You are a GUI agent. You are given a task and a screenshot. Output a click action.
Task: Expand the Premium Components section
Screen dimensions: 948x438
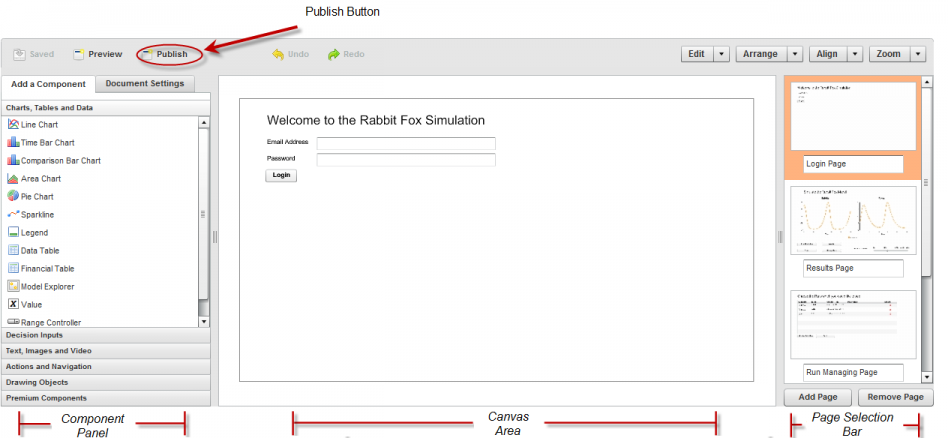coord(106,398)
